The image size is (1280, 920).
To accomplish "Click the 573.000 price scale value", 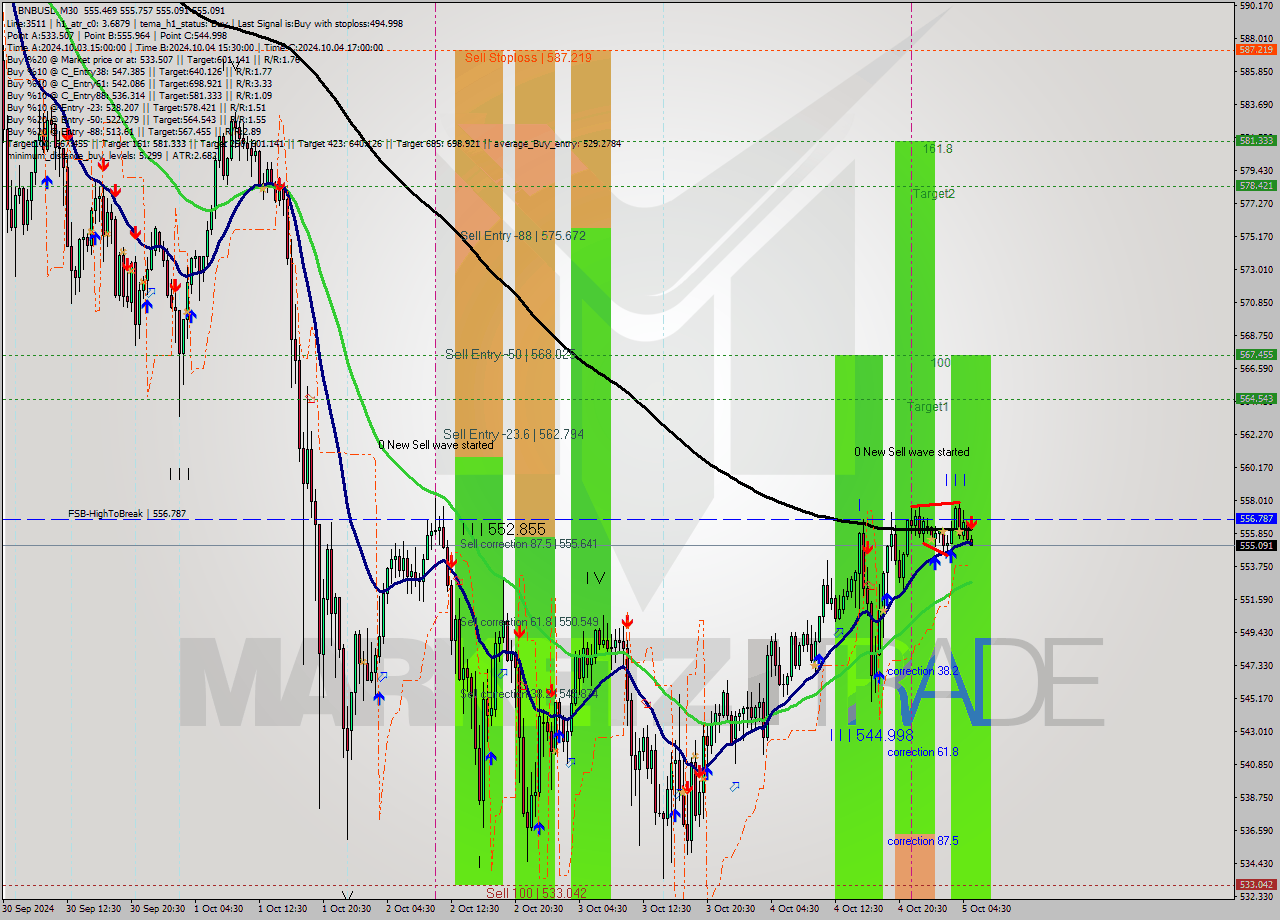I will [1256, 270].
